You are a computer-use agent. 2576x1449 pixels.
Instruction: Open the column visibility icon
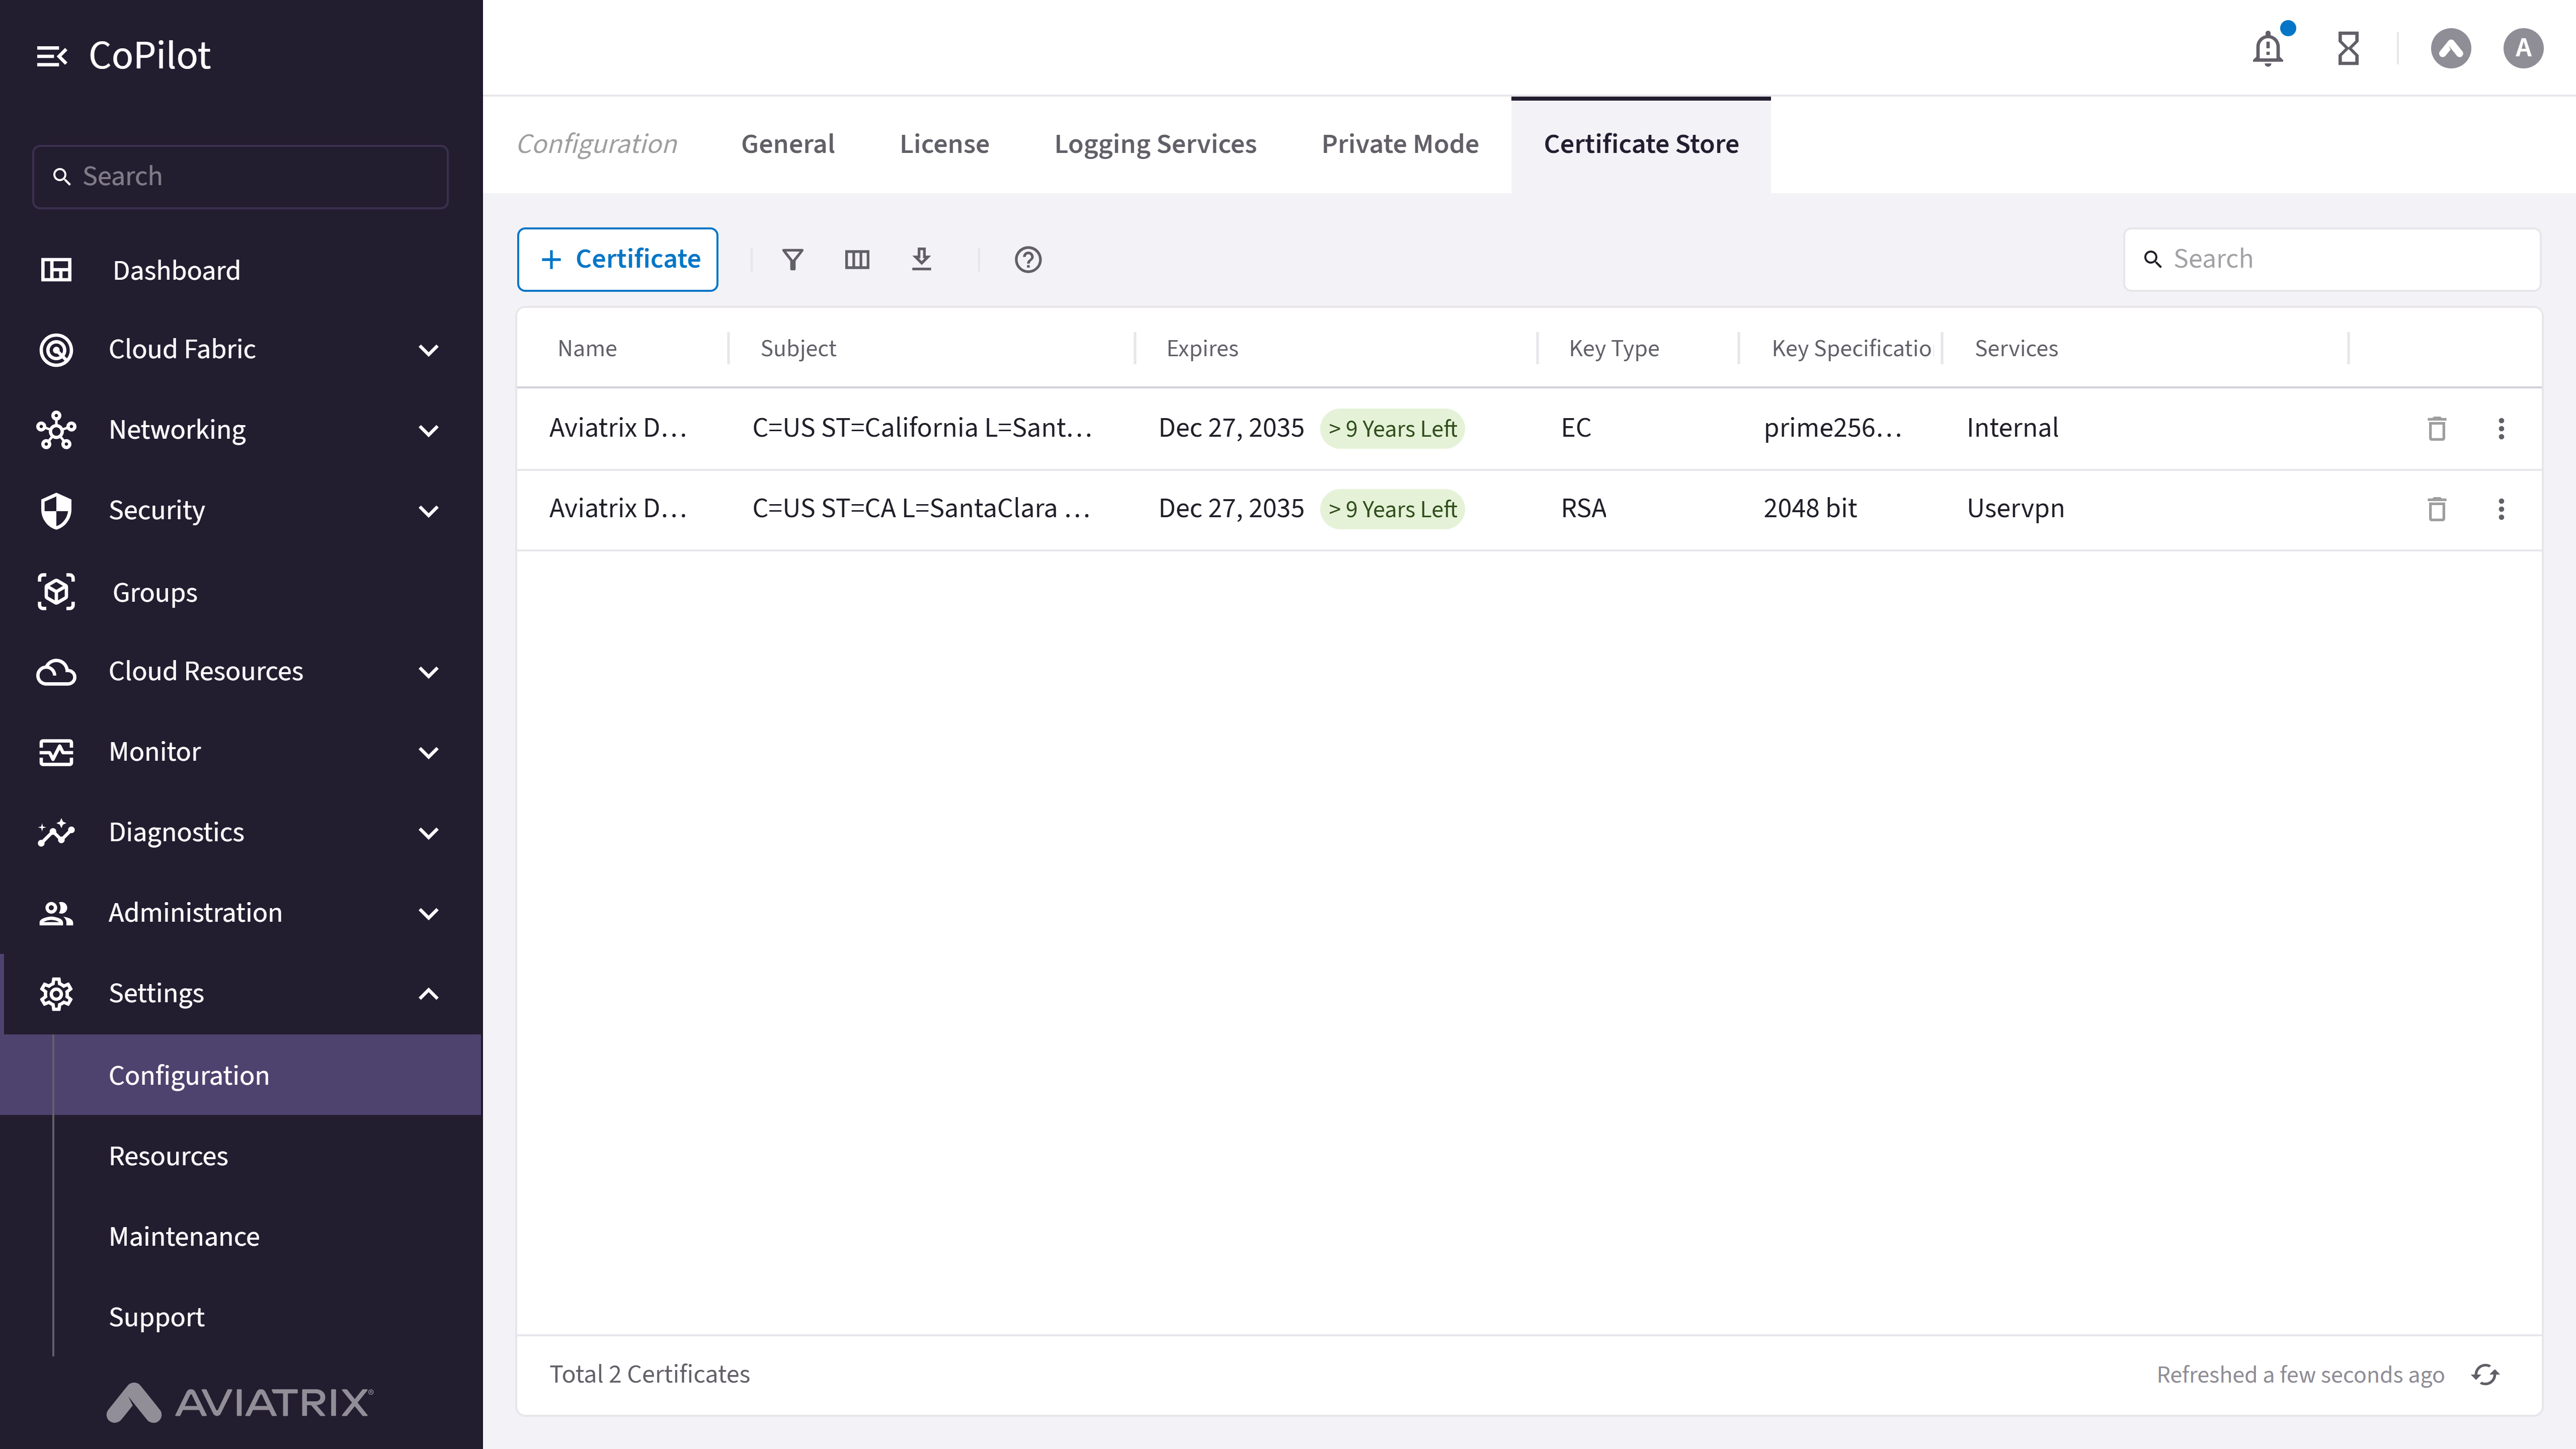857,260
